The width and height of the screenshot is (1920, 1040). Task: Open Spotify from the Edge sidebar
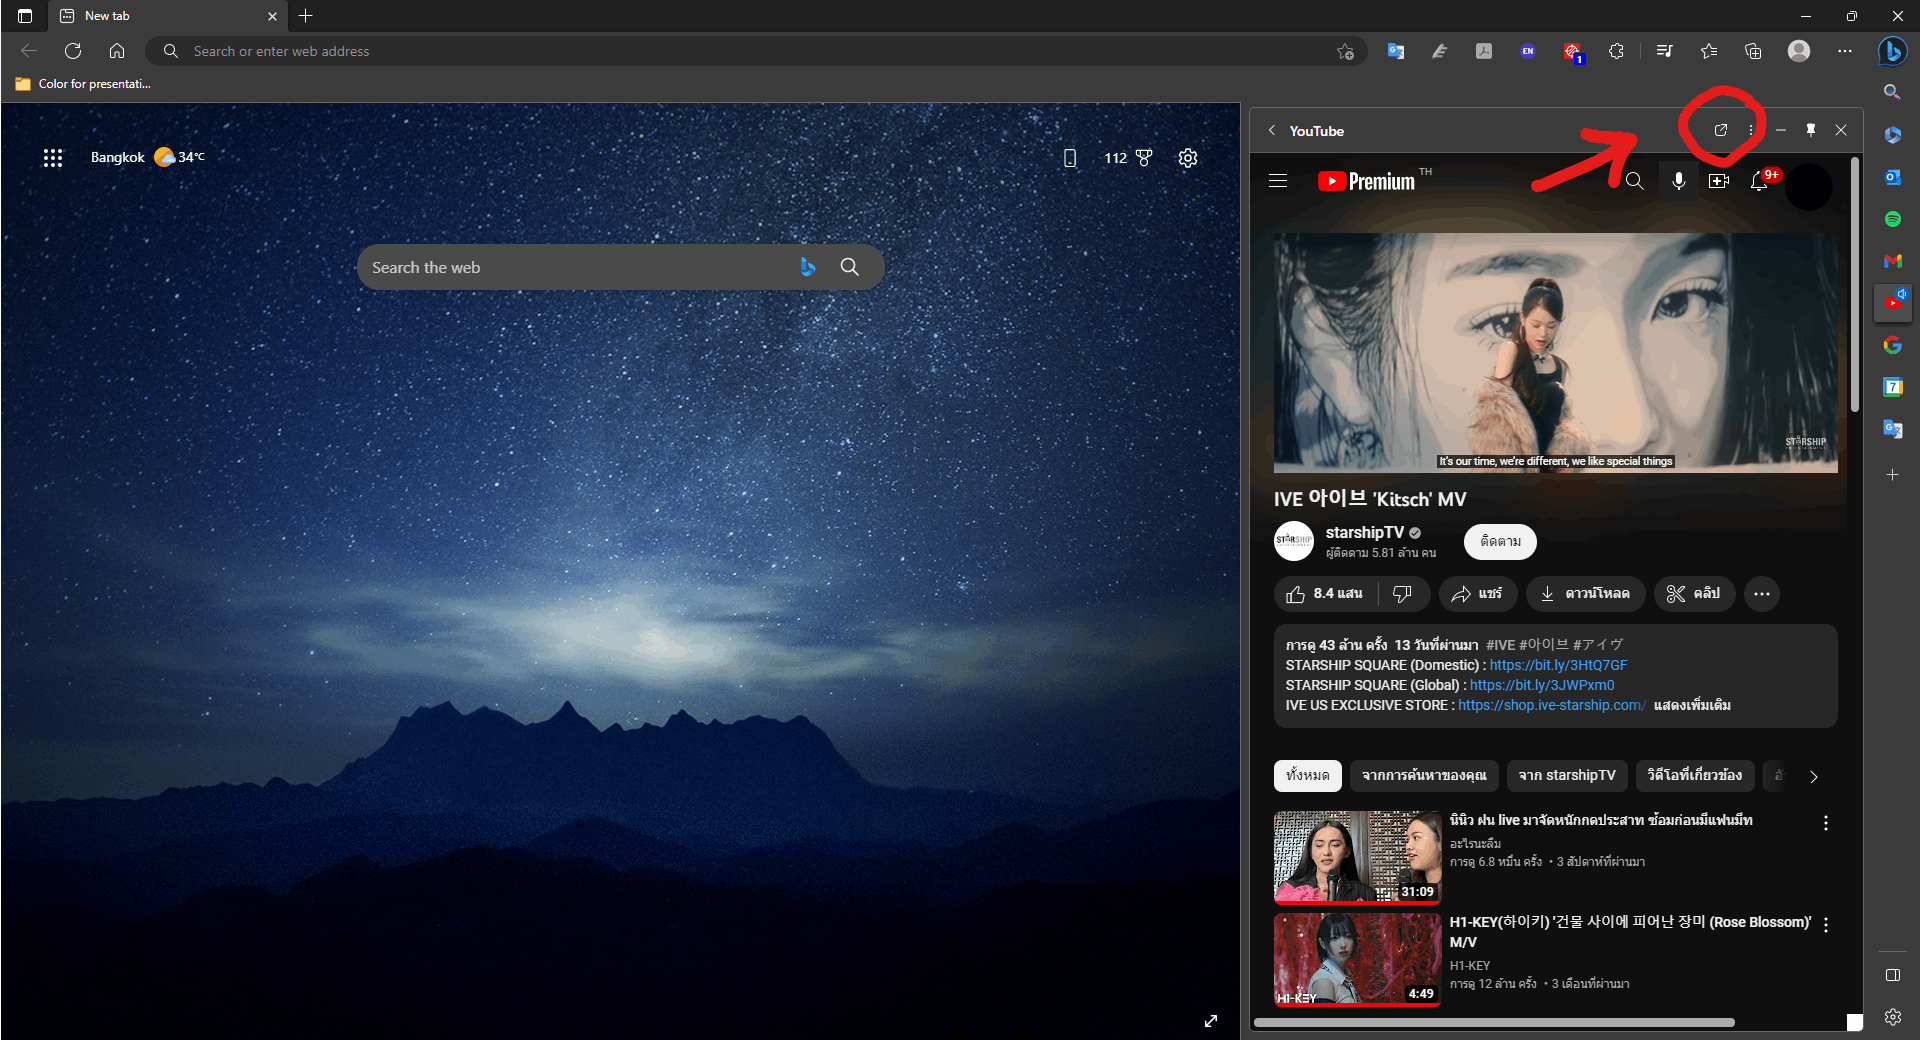1891,219
